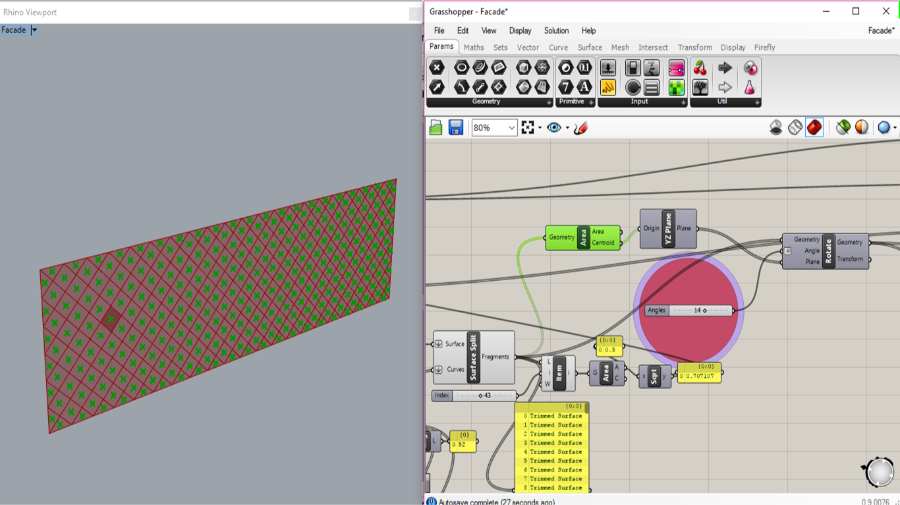Save document with the blue floppy icon
This screenshot has width=900, height=505.
tap(456, 127)
